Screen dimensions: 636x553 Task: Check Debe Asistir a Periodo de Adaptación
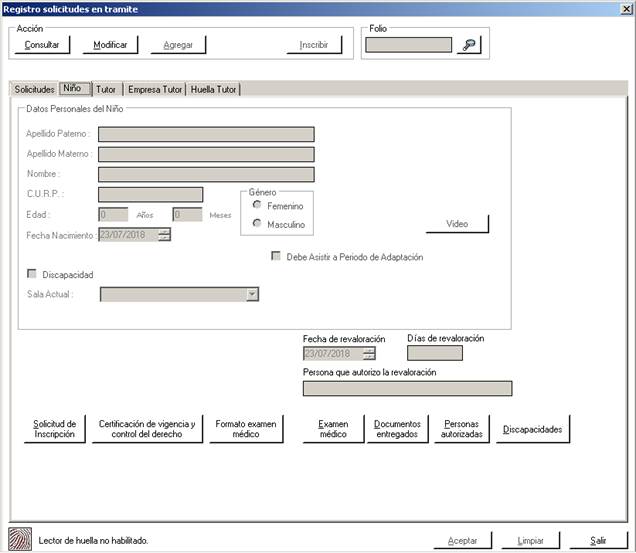276,256
